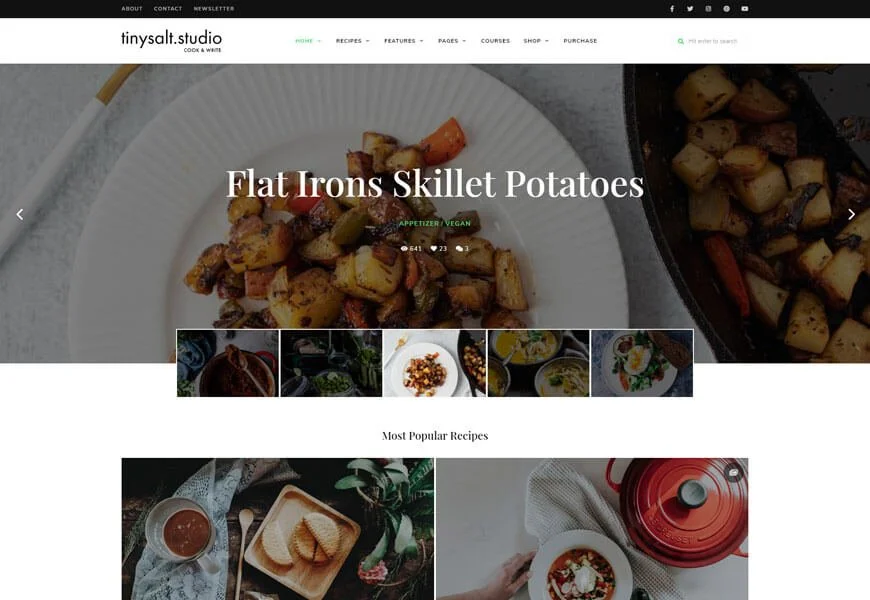Viewport: 870px width, 600px height.
Task: Select the egg salad slide thumbnail
Action: coord(642,363)
